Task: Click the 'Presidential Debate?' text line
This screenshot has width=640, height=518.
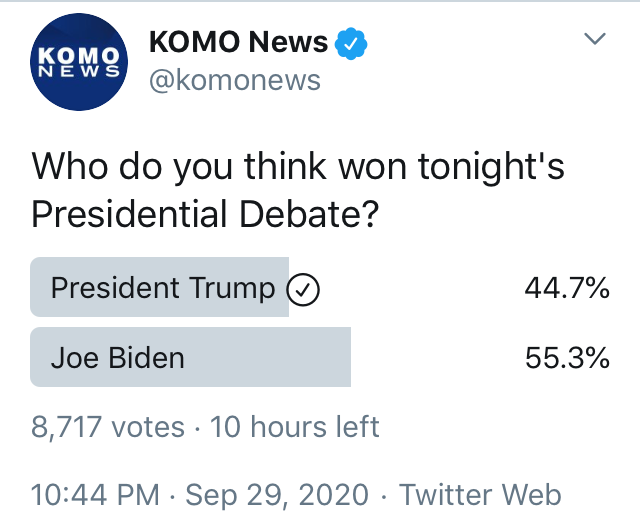Action: click(x=204, y=215)
